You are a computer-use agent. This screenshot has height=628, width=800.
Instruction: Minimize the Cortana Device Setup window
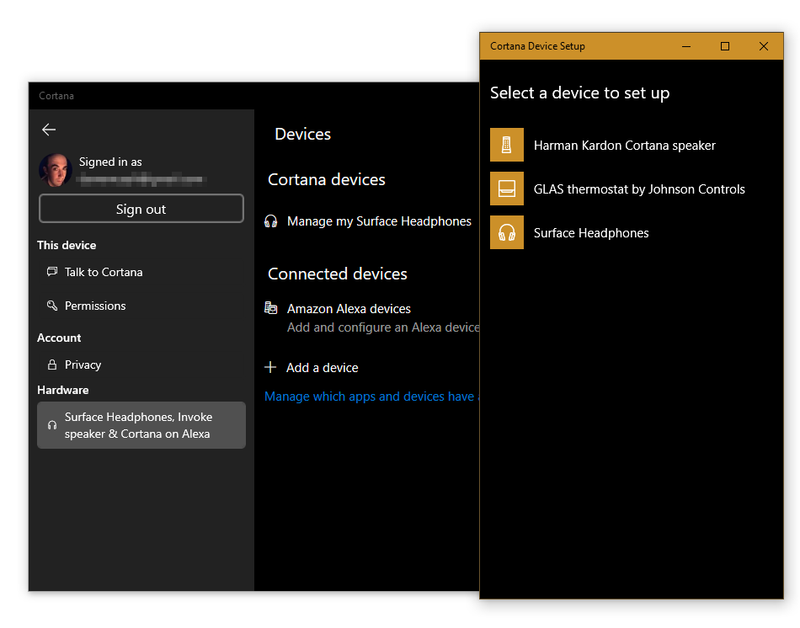[x=686, y=46]
